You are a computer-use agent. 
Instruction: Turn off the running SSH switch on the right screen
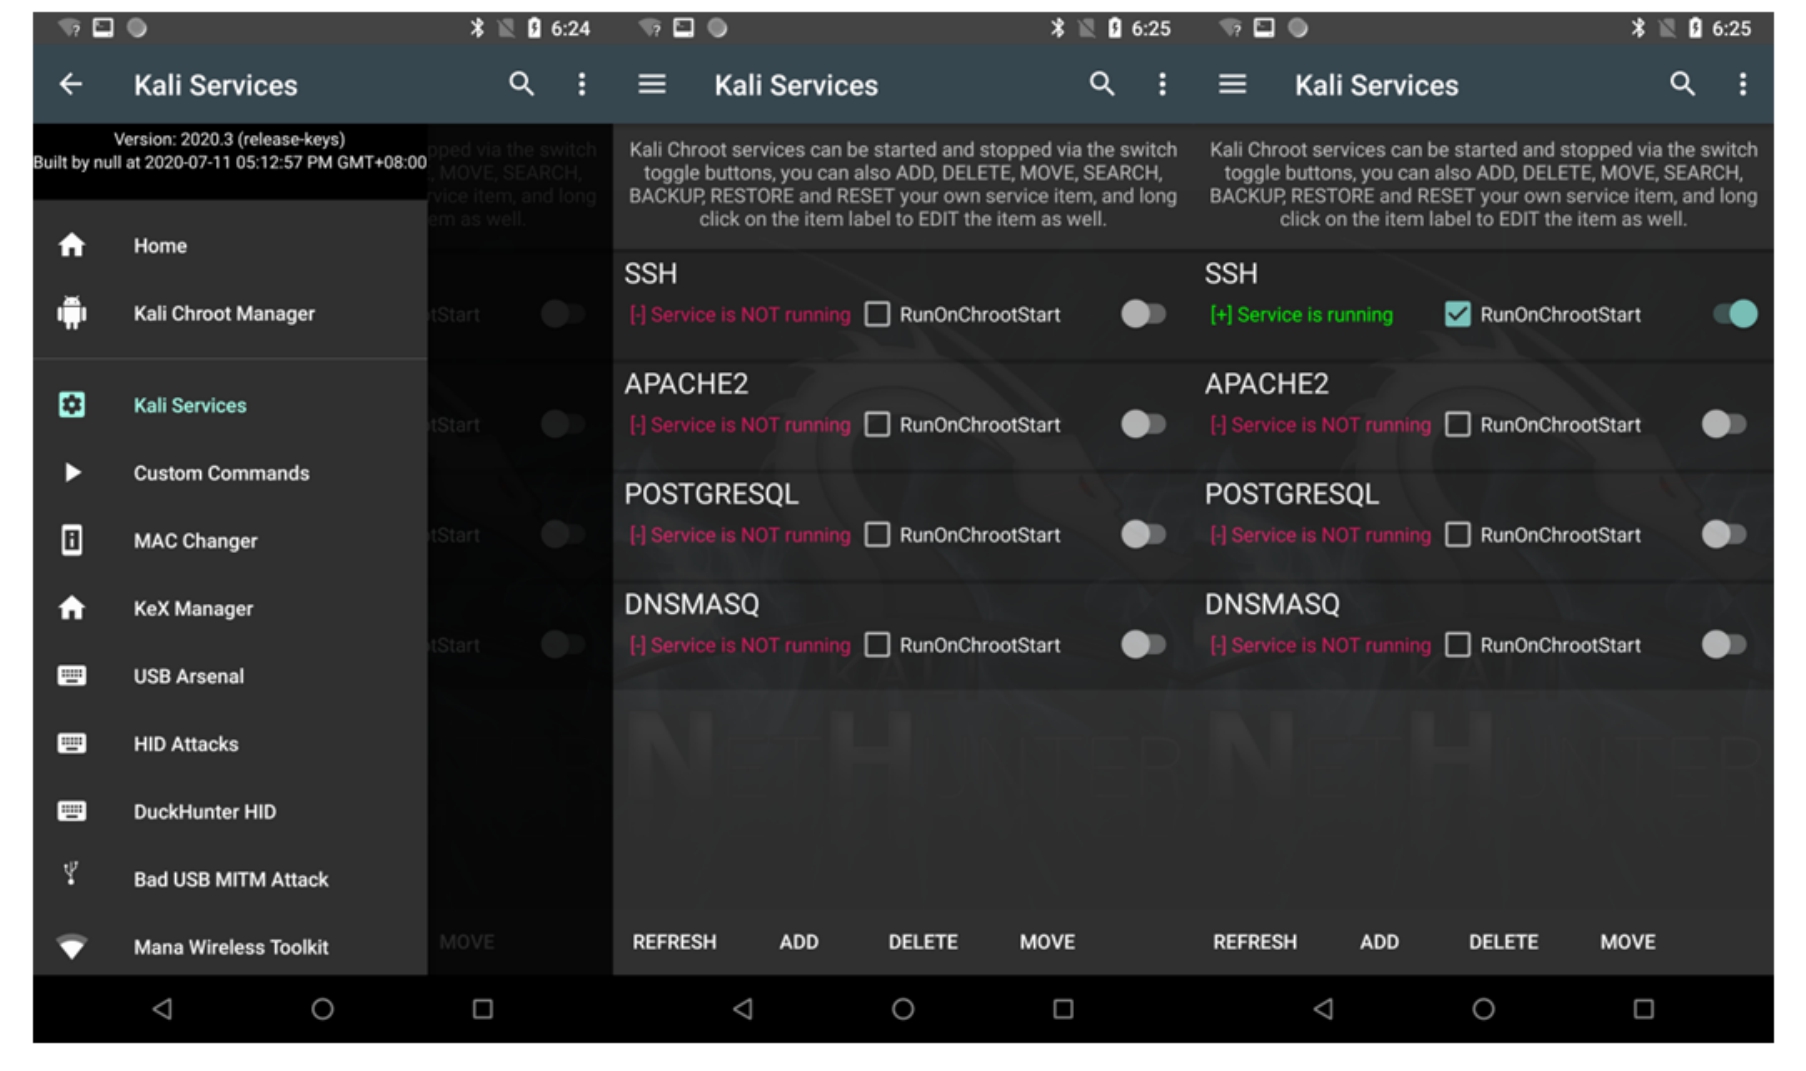point(1735,314)
